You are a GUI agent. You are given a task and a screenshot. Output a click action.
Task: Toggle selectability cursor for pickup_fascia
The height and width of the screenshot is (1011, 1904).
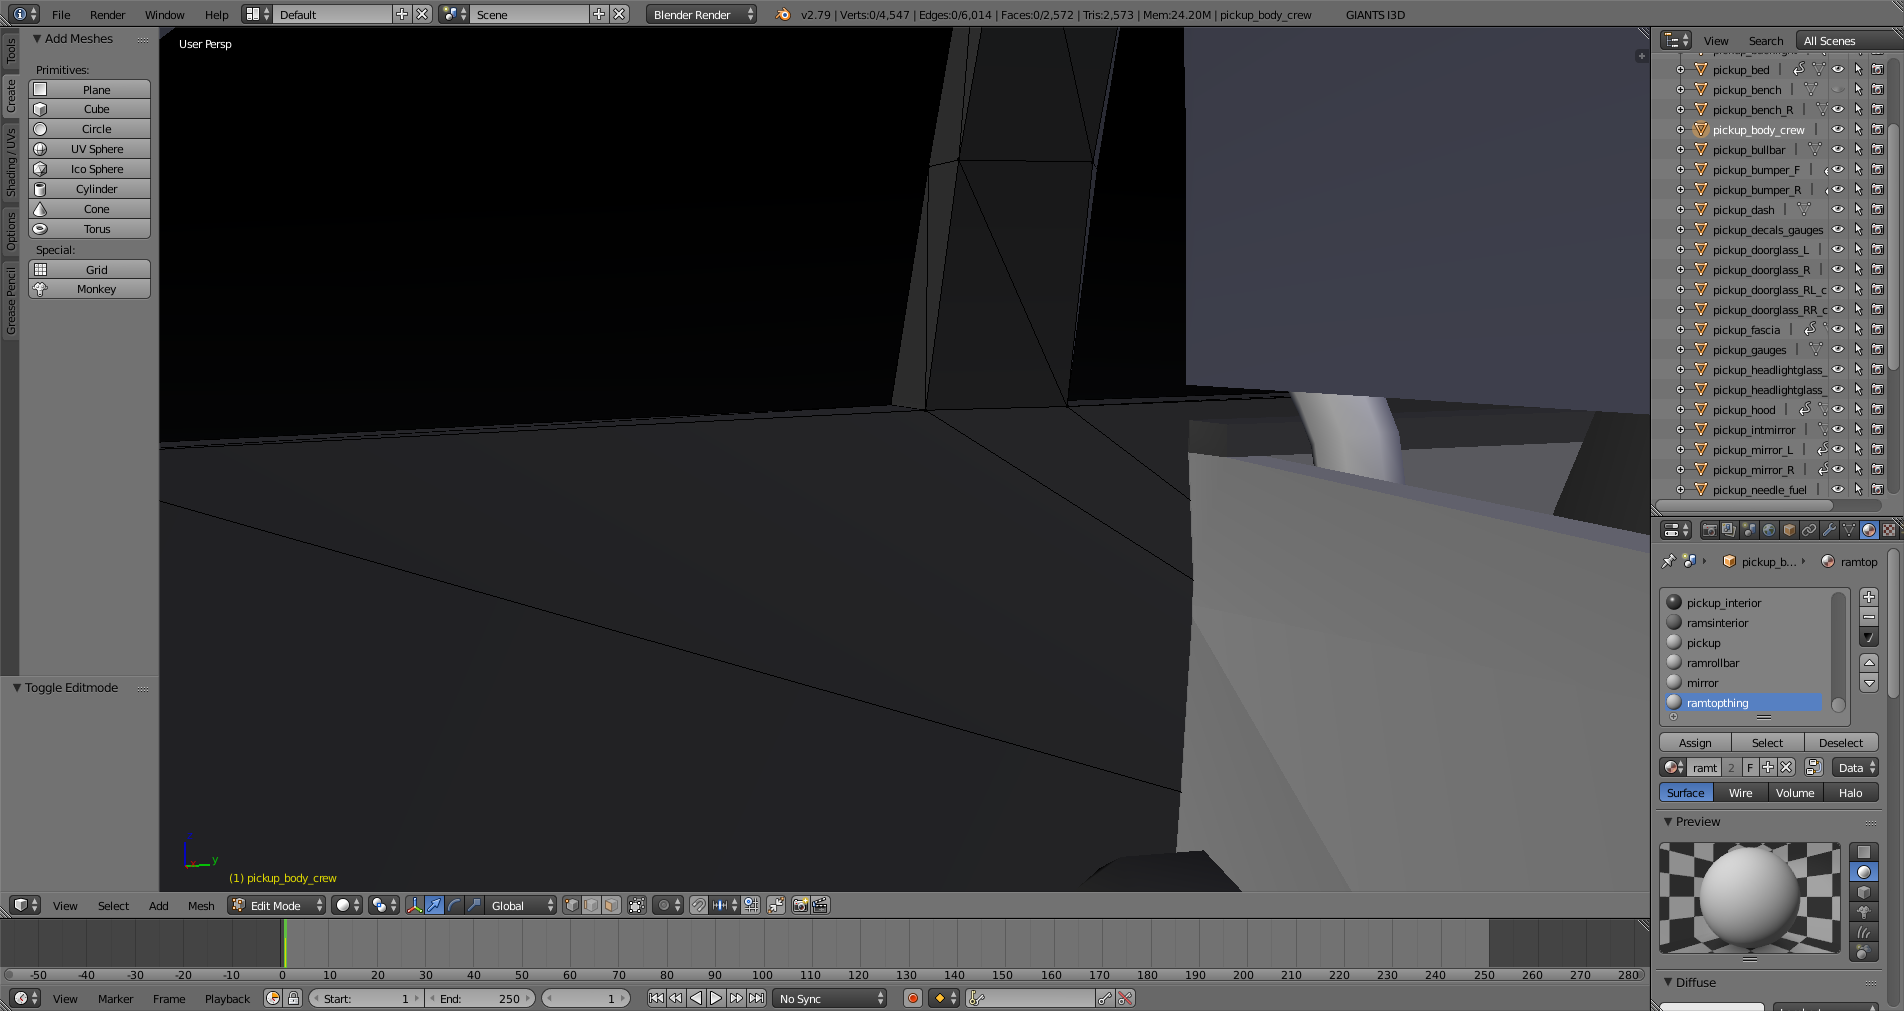(x=1858, y=329)
